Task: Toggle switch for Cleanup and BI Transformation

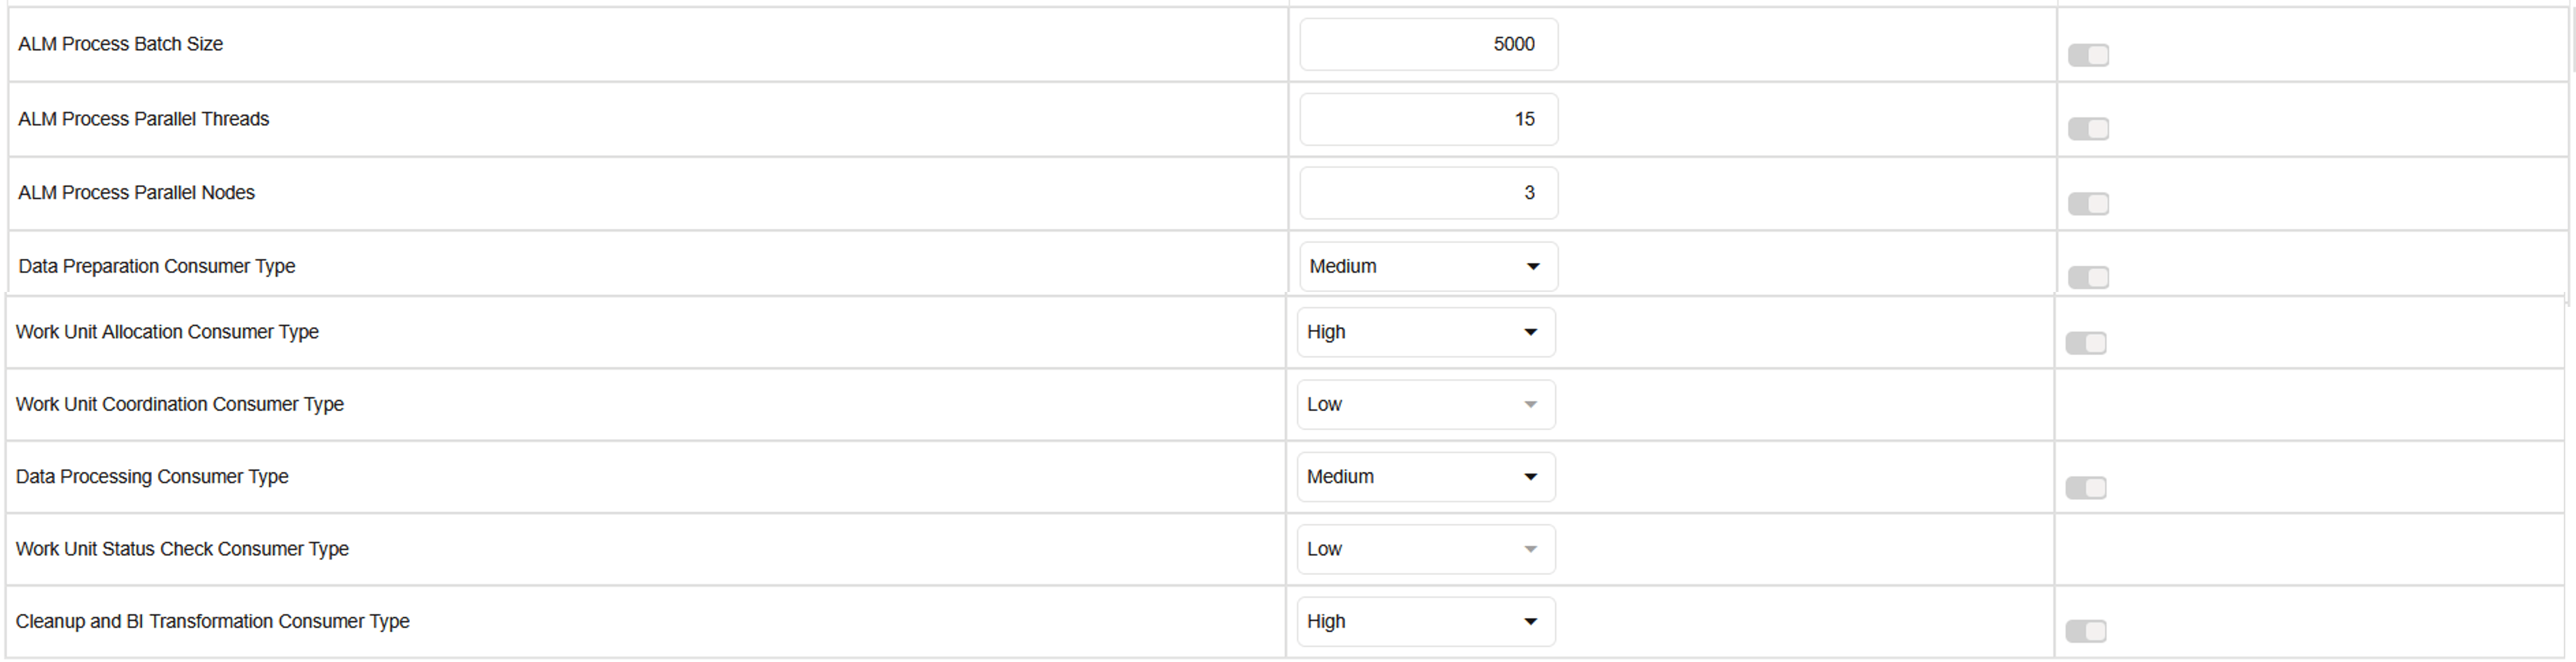Action: [2086, 631]
